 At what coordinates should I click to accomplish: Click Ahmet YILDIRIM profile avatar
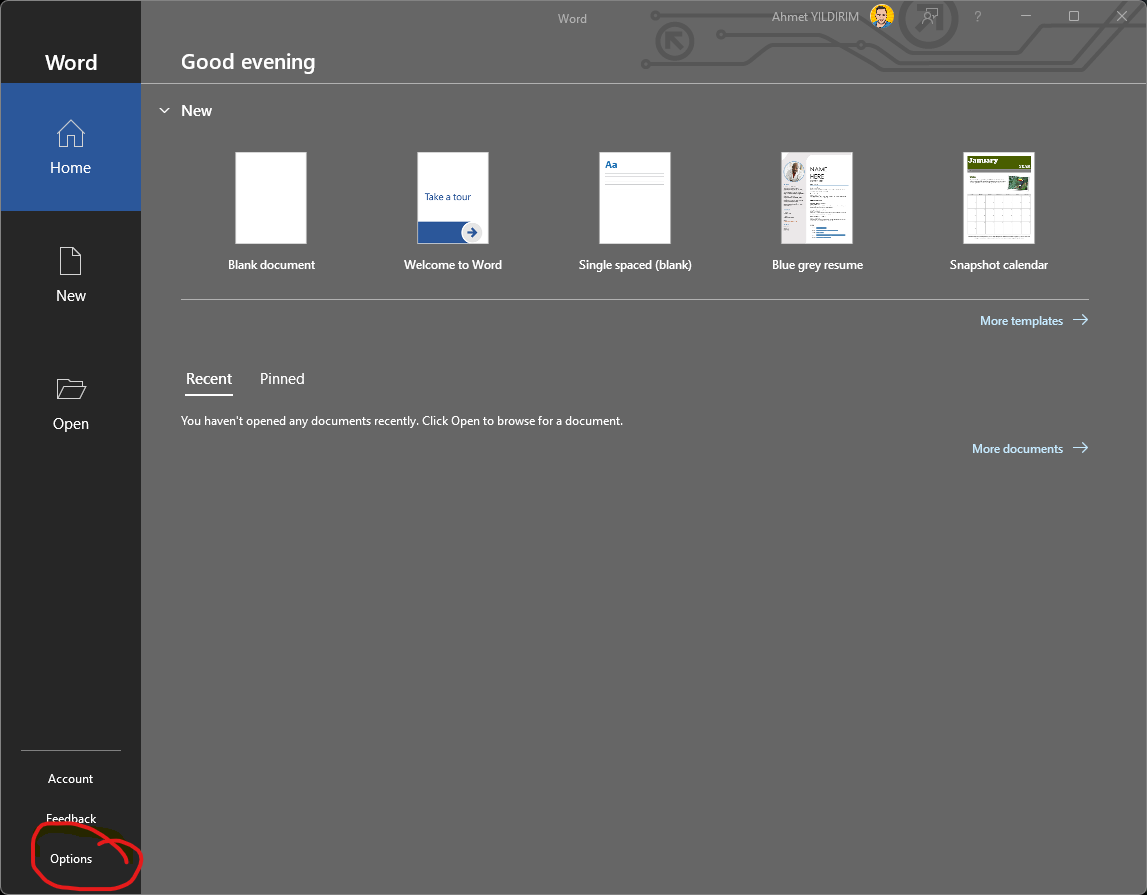click(x=881, y=16)
